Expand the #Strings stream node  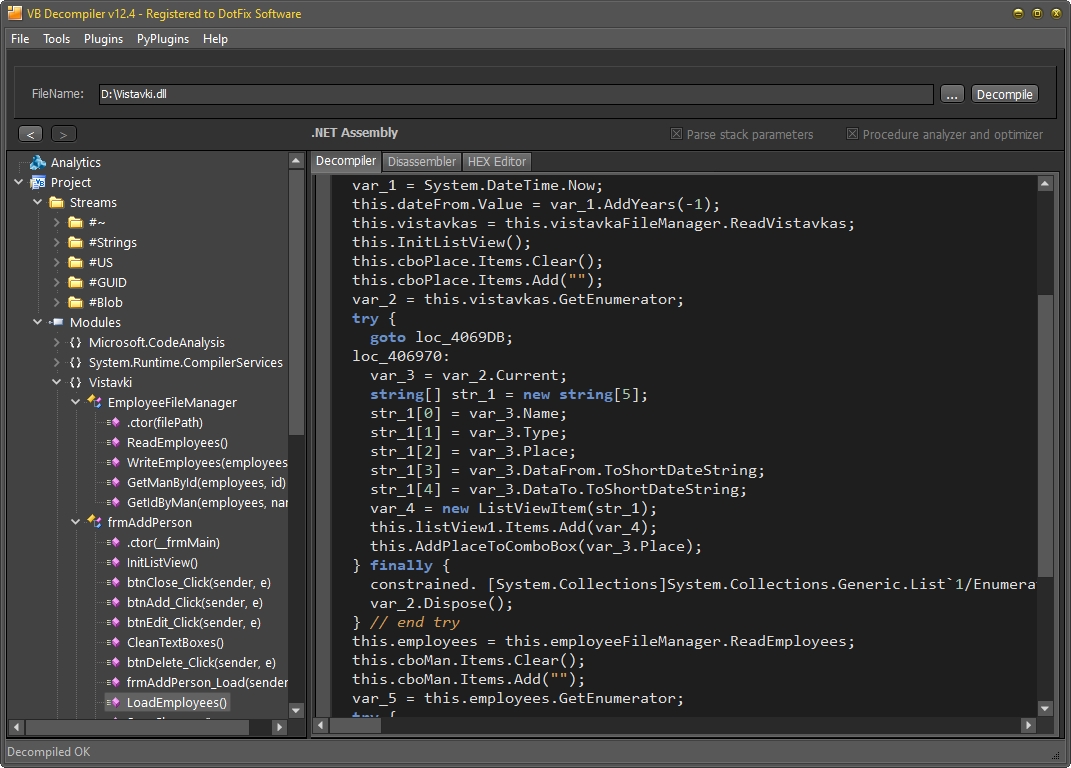[57, 243]
